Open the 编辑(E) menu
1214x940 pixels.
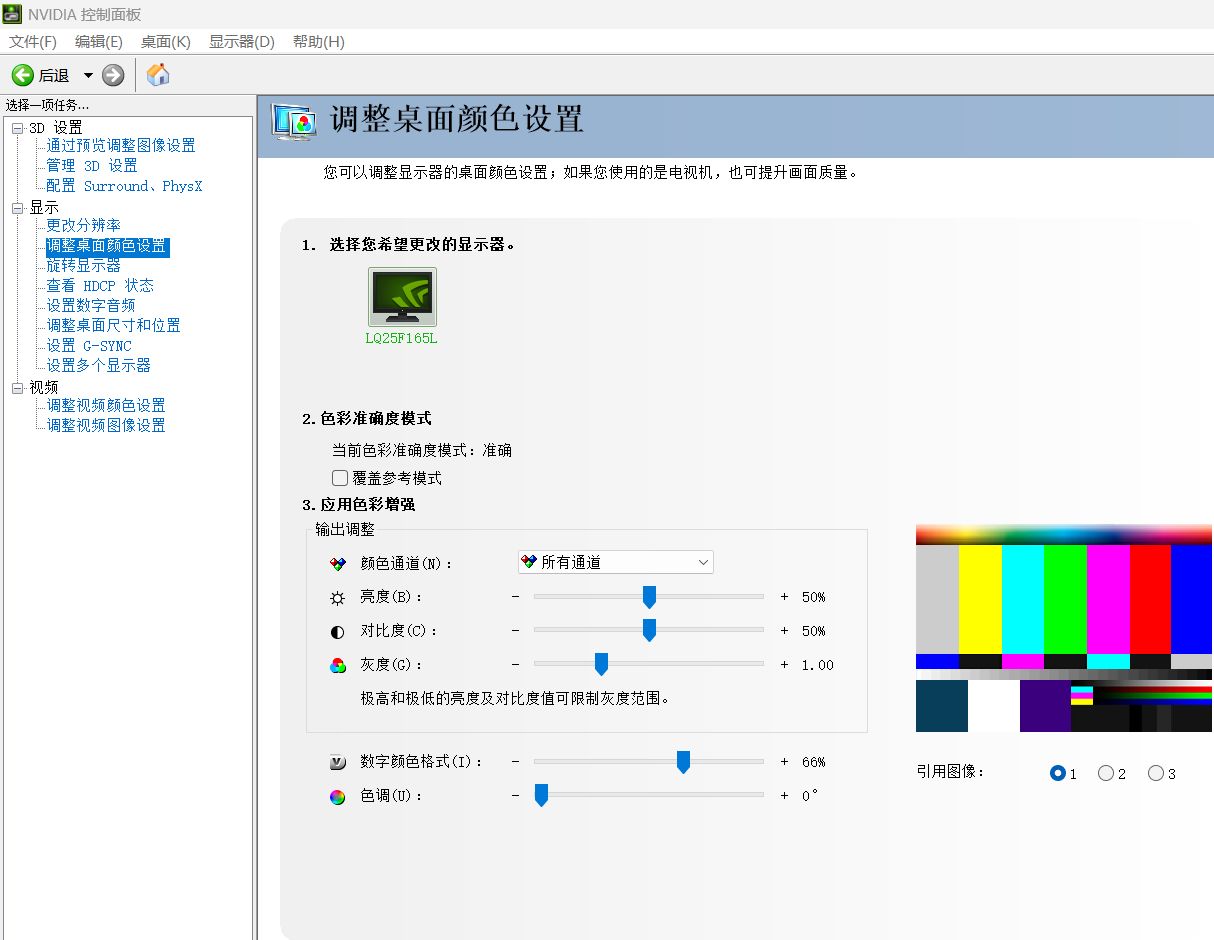99,42
